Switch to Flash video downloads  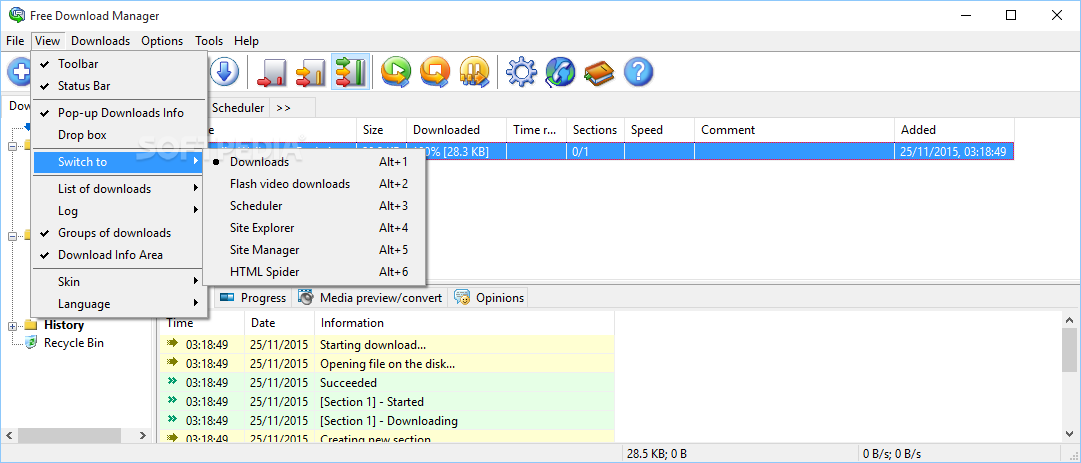point(314,184)
